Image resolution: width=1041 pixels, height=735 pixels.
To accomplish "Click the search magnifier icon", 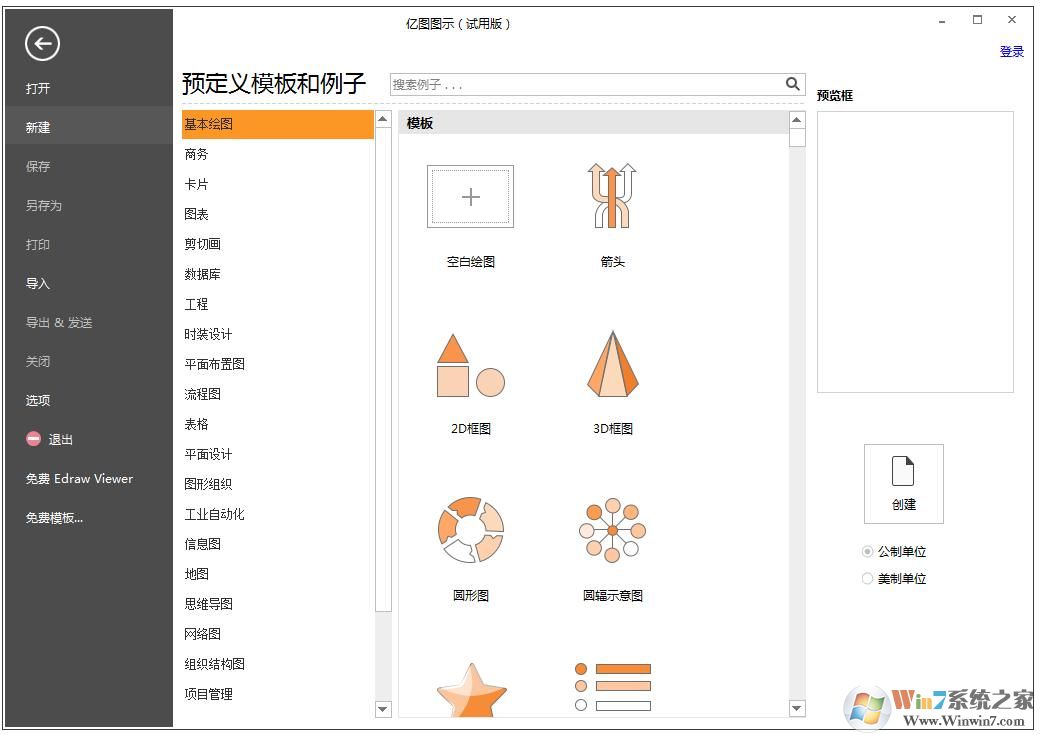I will click(x=792, y=84).
